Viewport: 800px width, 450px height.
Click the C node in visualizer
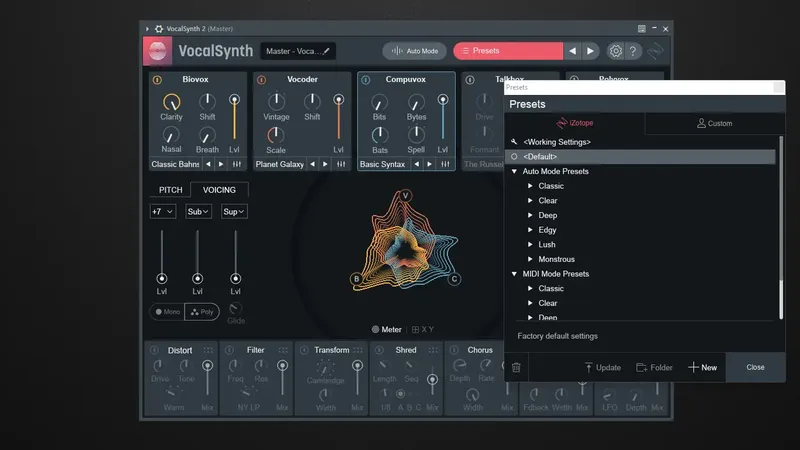point(454,279)
